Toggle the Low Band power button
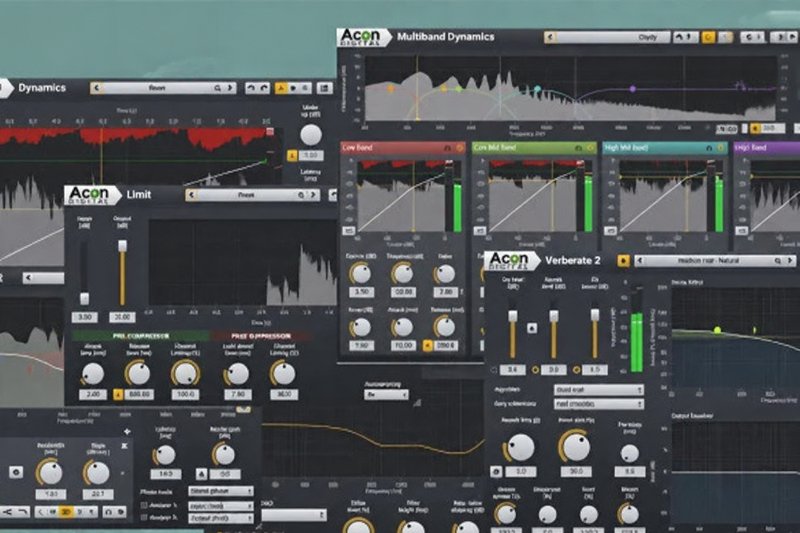Image resolution: width=800 pixels, height=533 pixels. click(460, 148)
